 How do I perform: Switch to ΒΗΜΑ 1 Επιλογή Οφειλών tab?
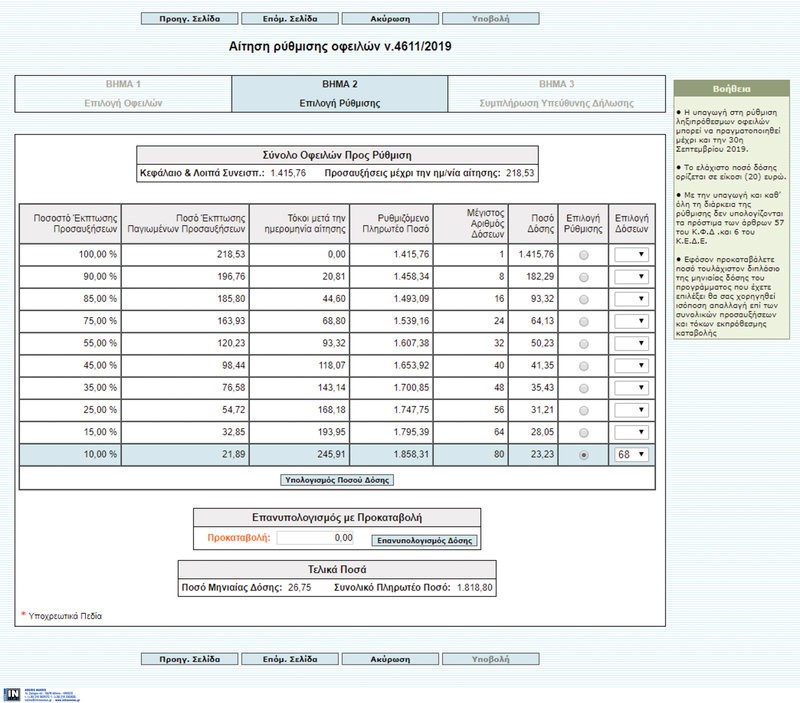click(123, 93)
